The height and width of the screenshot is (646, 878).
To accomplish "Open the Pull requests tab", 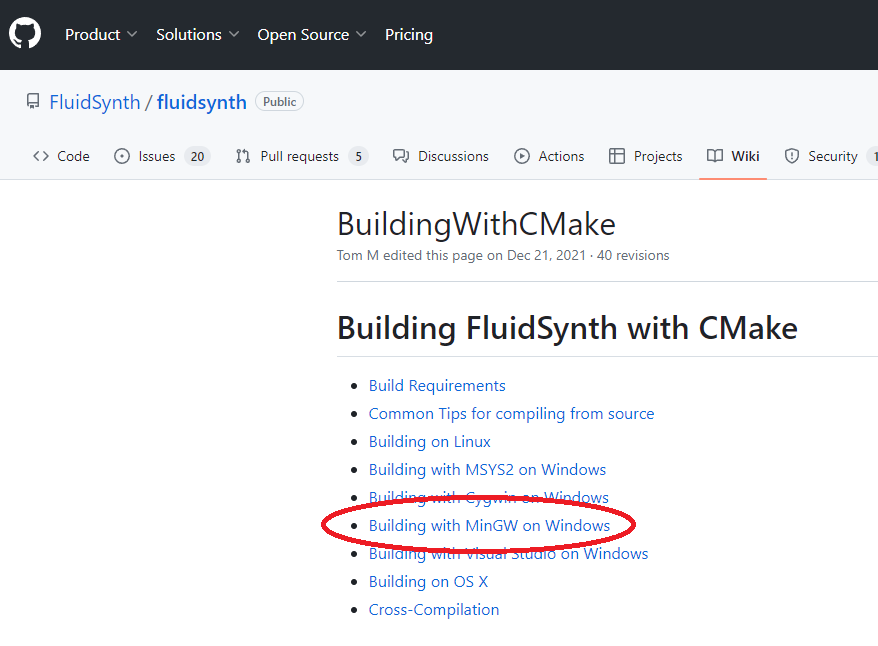I will [x=302, y=156].
